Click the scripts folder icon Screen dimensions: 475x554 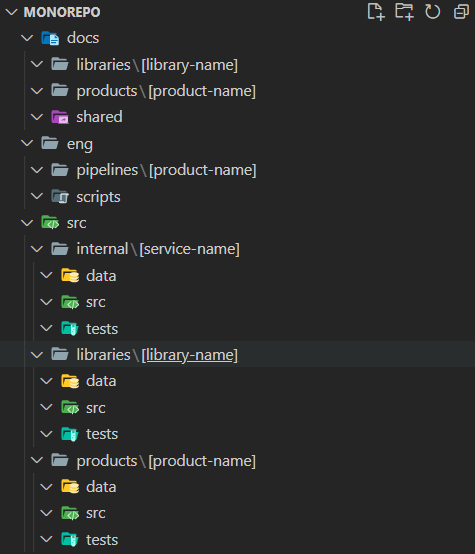tap(60, 196)
